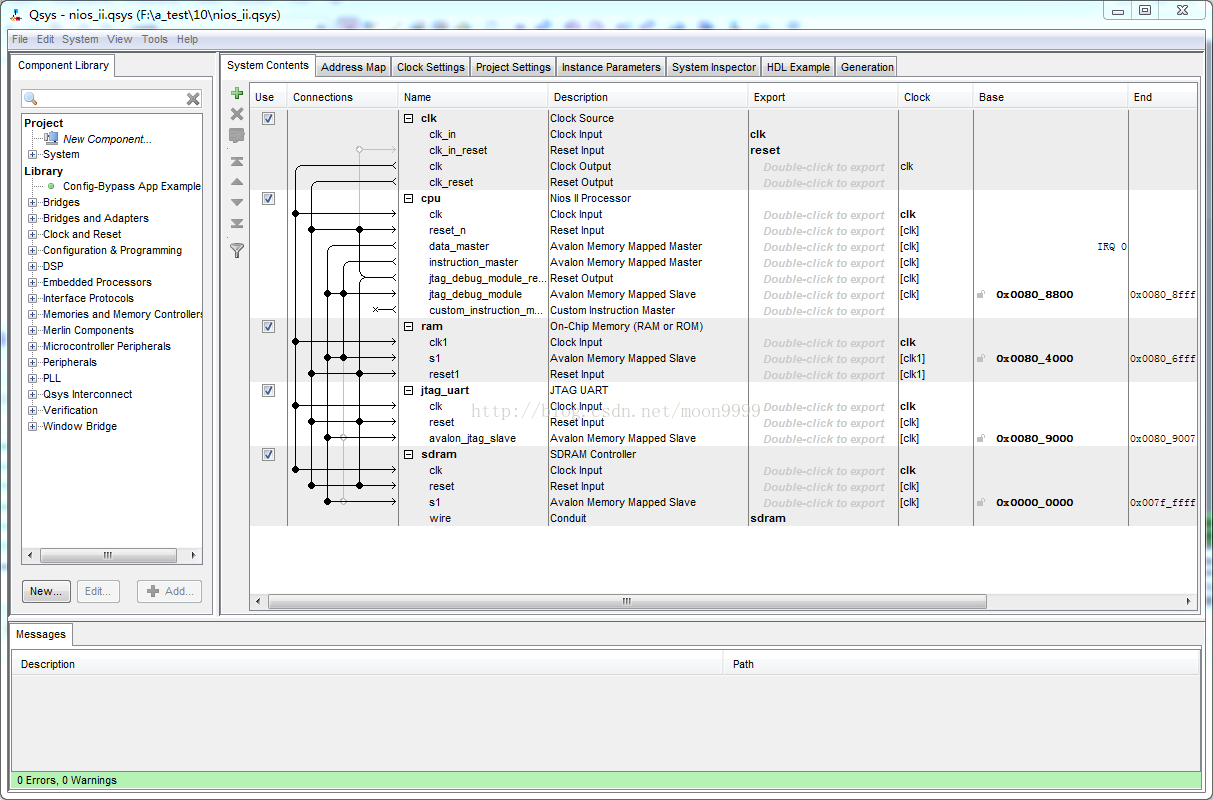The height and width of the screenshot is (800, 1213).
Task: Click the move down triangle icon
Action: [x=237, y=203]
